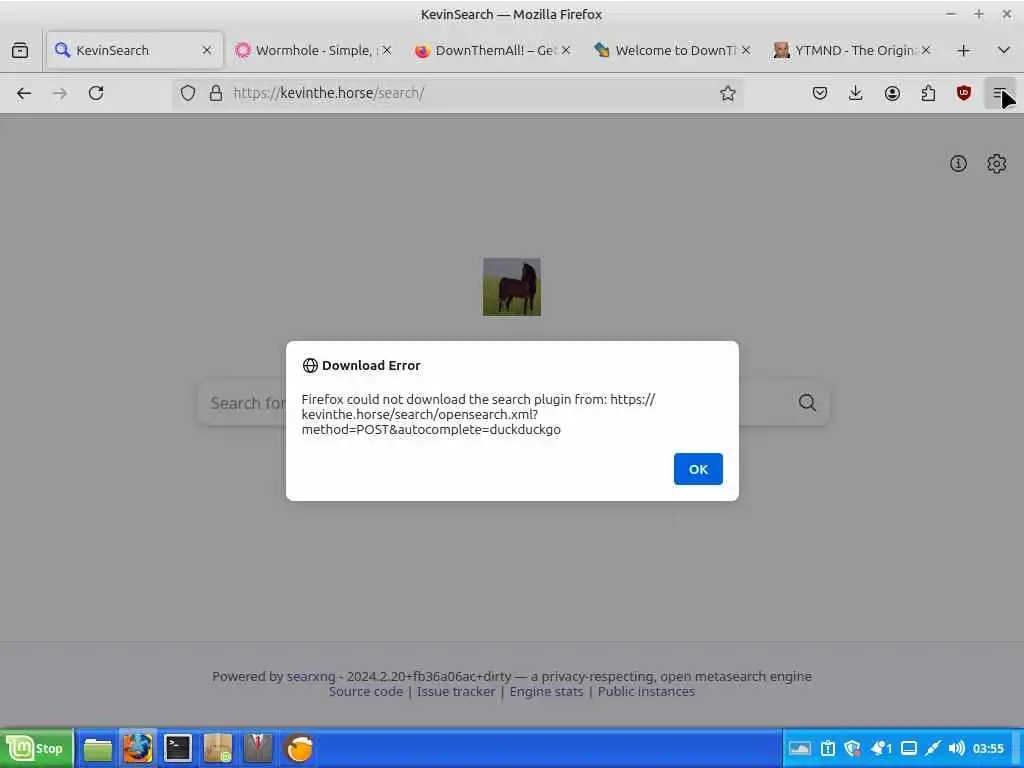Click the horse logo image
This screenshot has width=1024, height=768.
[512, 287]
